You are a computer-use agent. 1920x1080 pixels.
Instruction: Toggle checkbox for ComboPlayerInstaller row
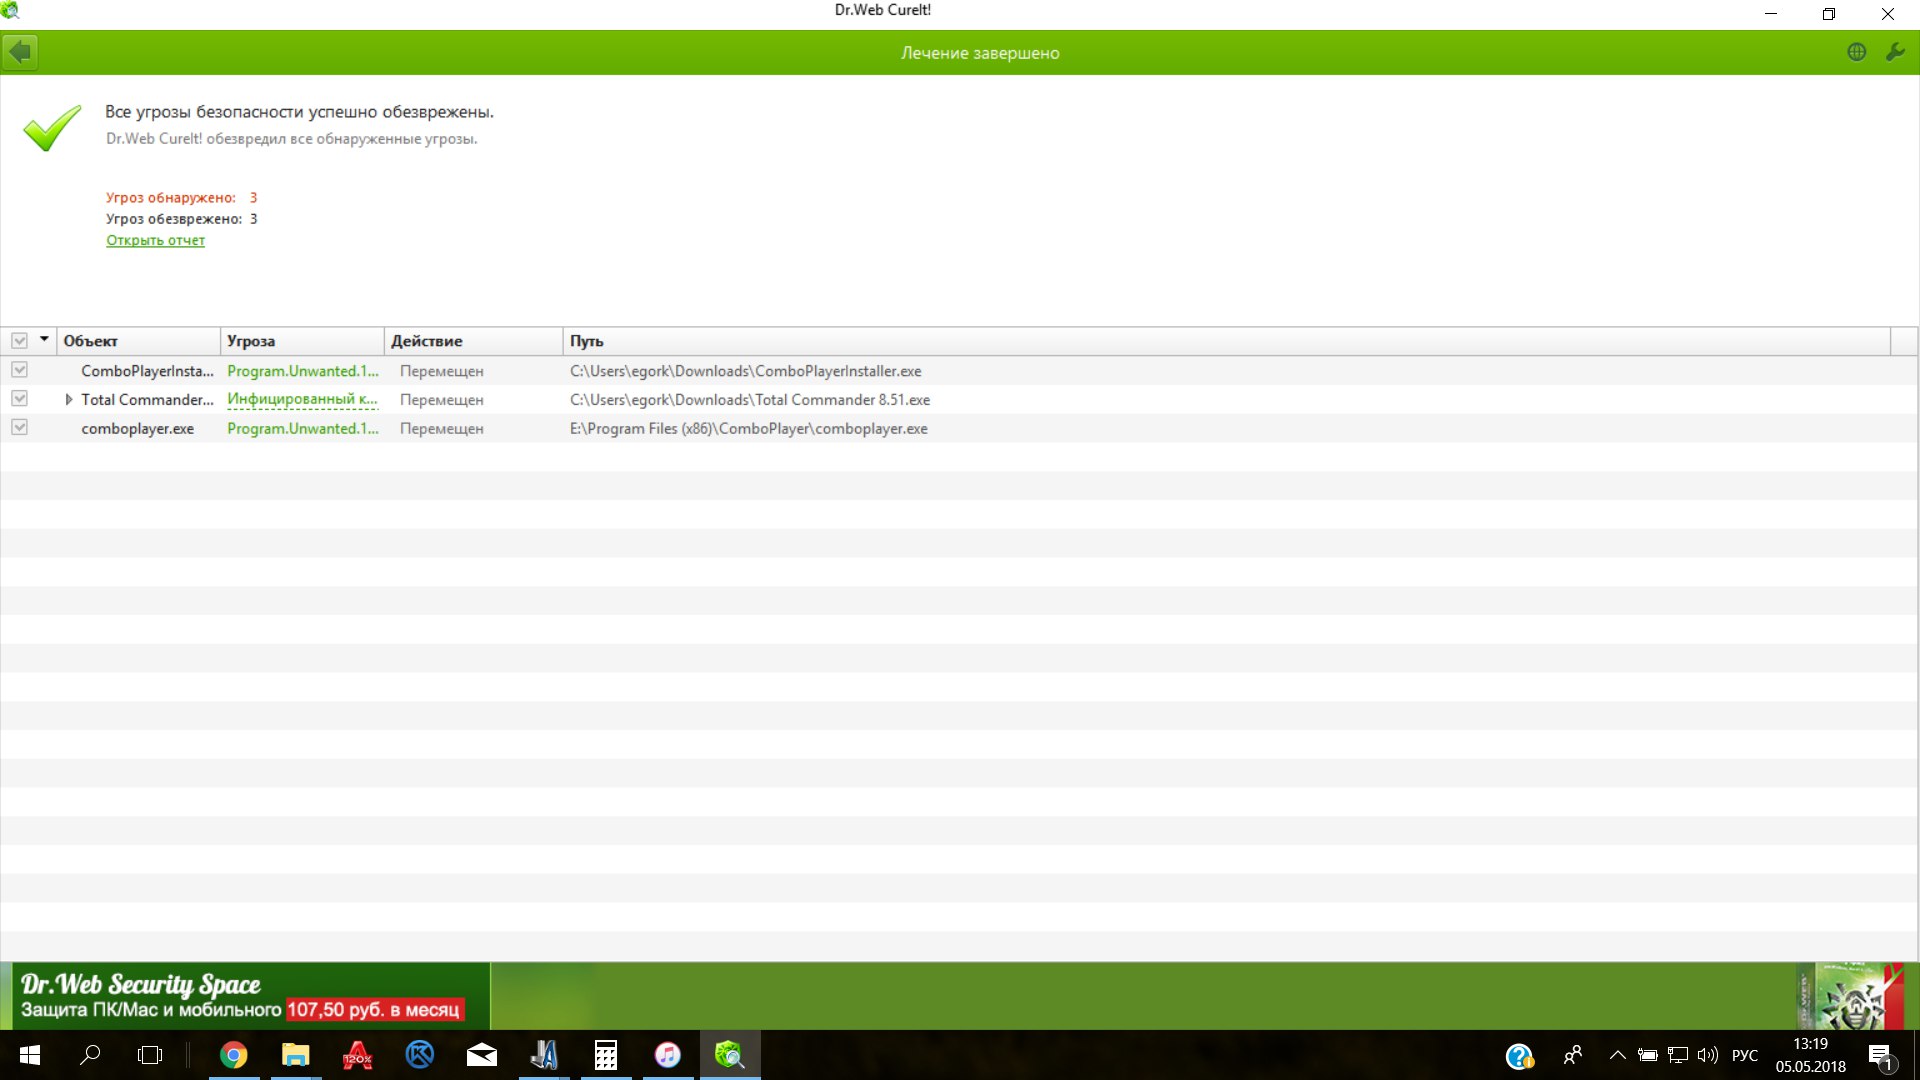pos(19,370)
